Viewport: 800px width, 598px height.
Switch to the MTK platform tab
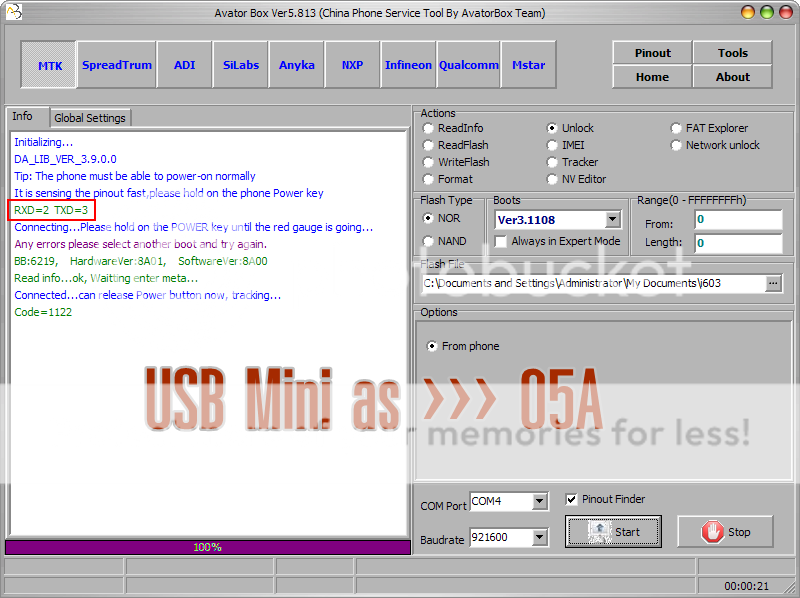(x=49, y=65)
